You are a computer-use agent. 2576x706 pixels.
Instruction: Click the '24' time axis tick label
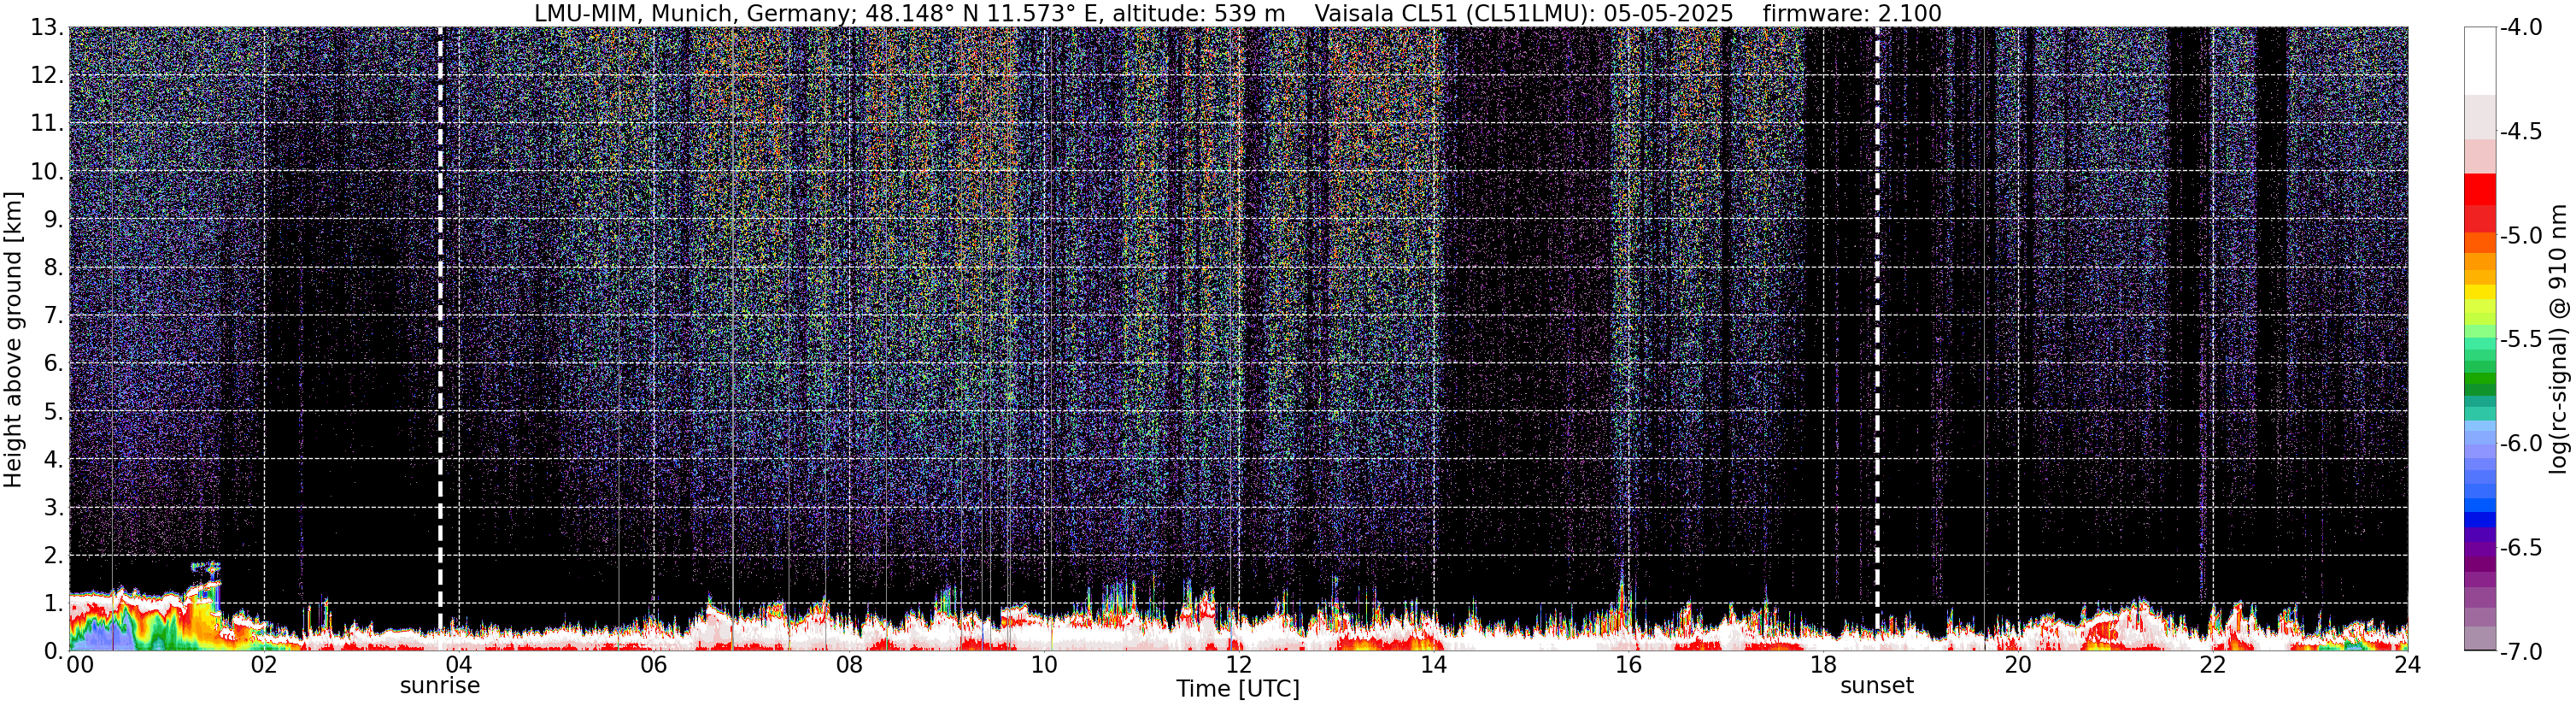(2407, 665)
